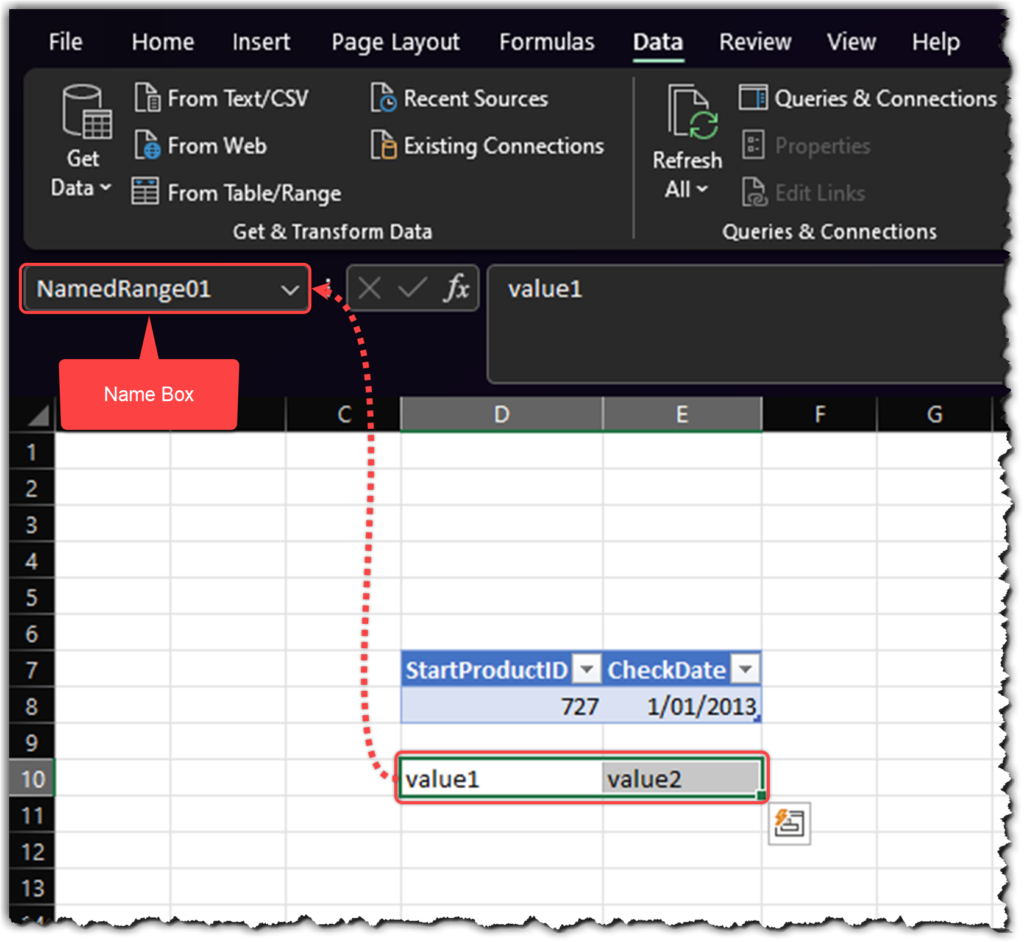Click the Cancel X in formula bar
Image resolution: width=1024 pixels, height=942 pixels.
370,288
